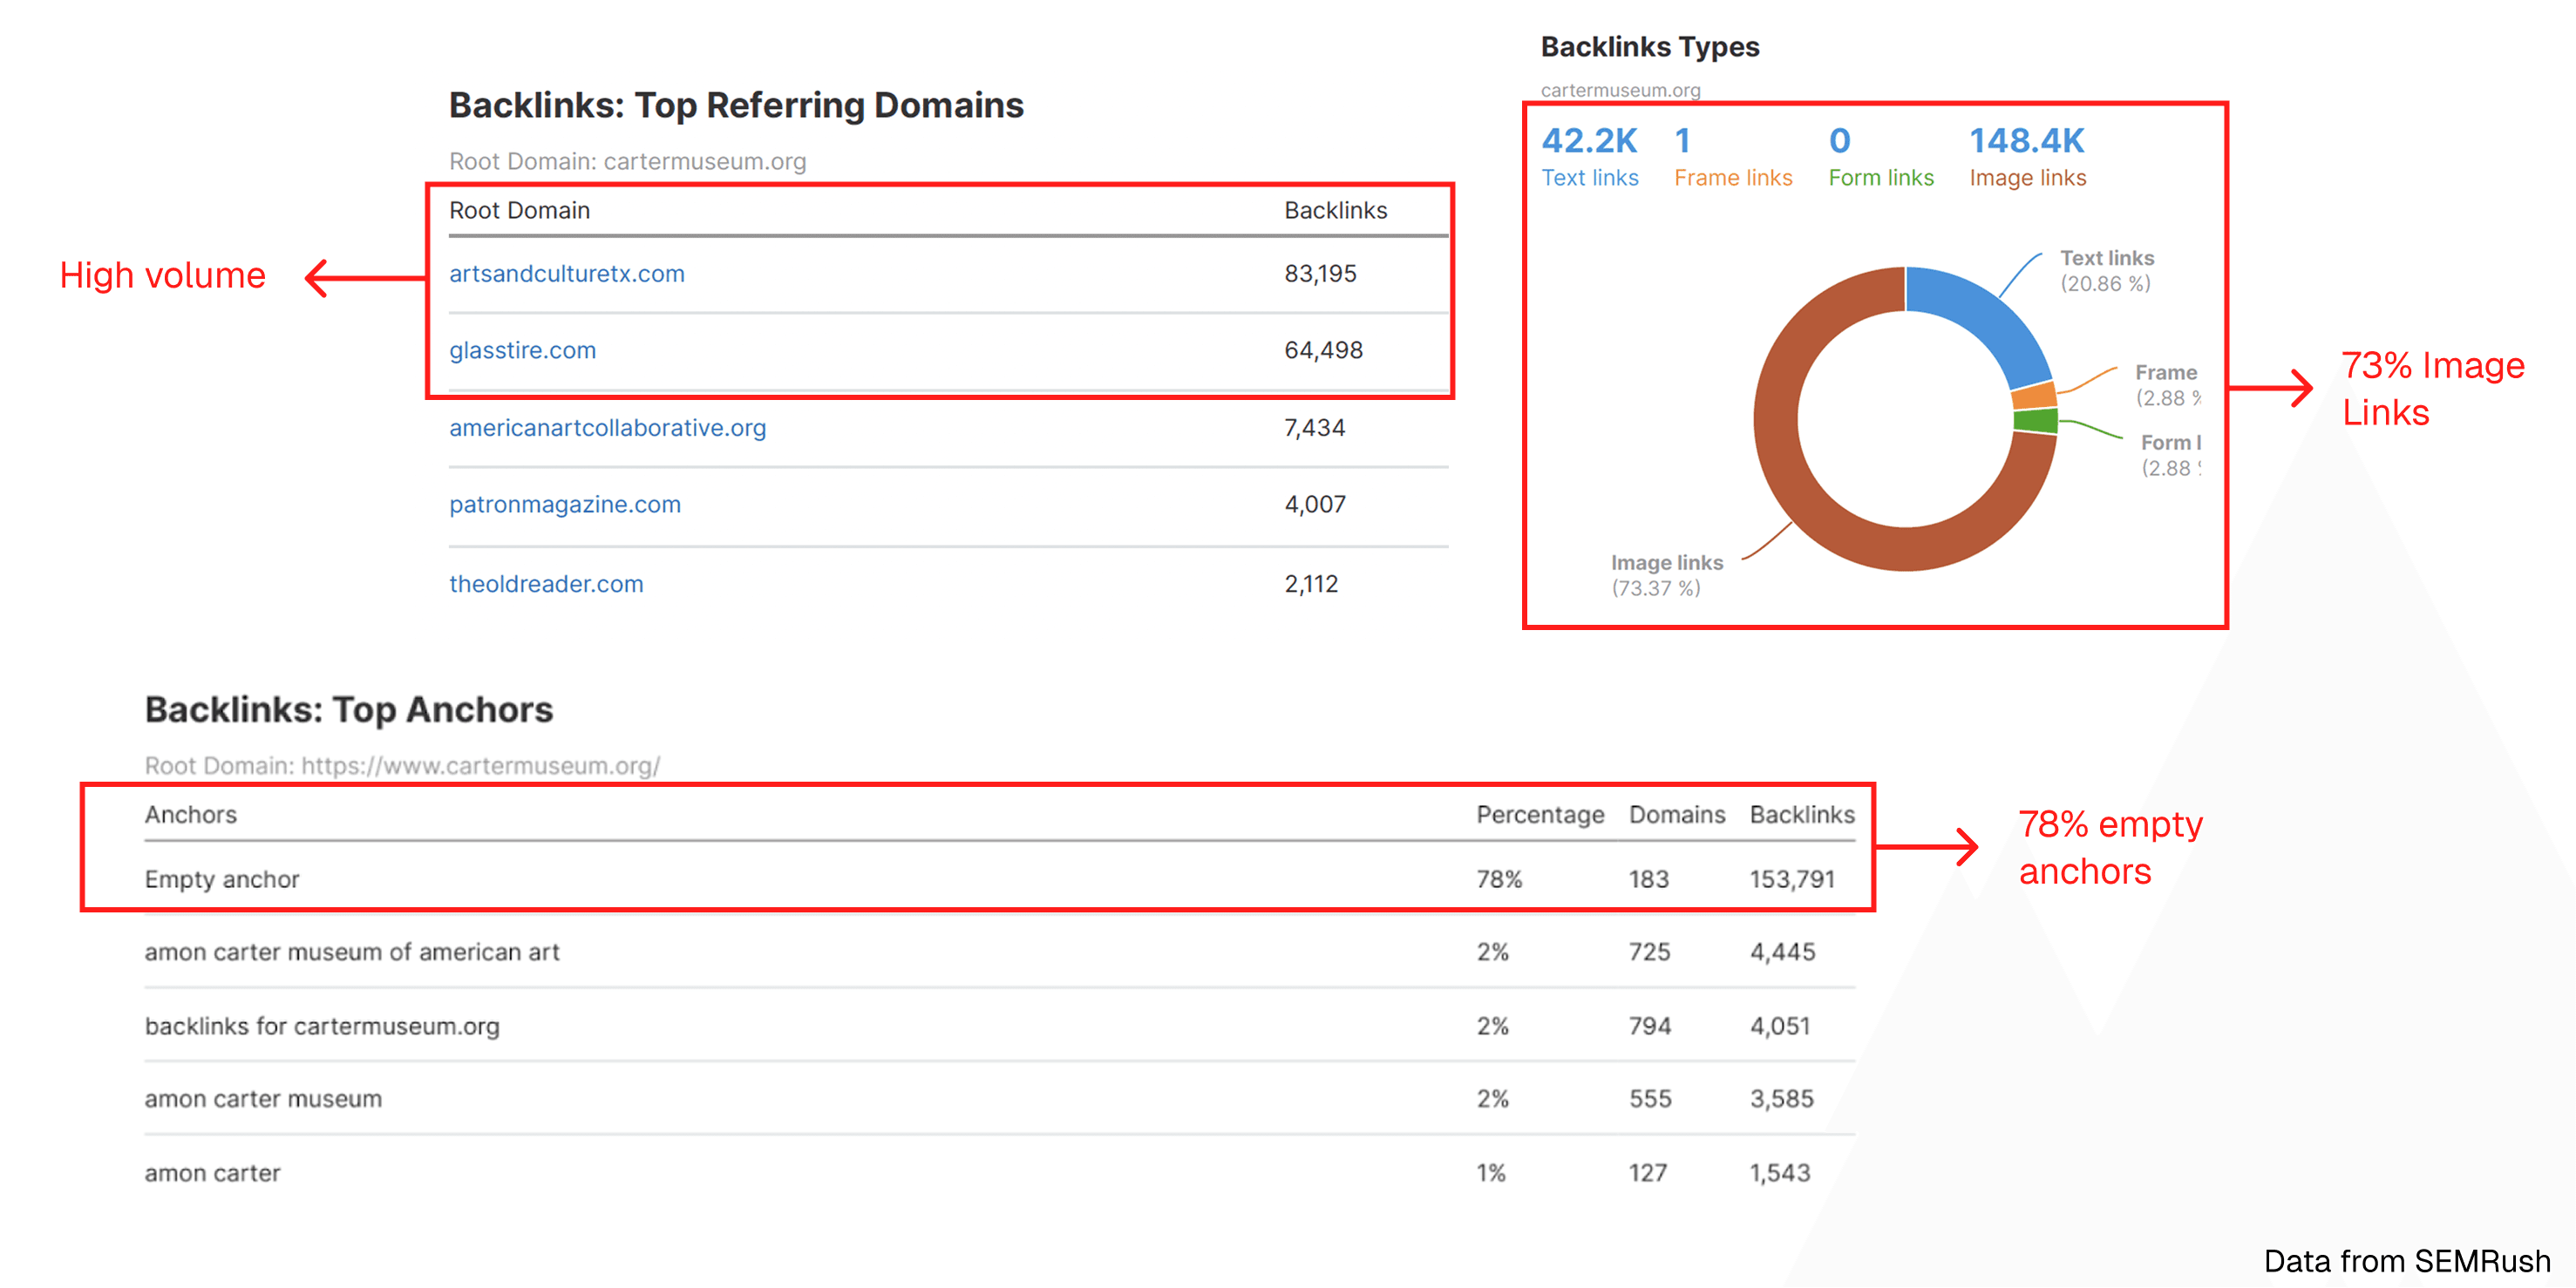Open the patronmagazine.com link

pos(564,504)
